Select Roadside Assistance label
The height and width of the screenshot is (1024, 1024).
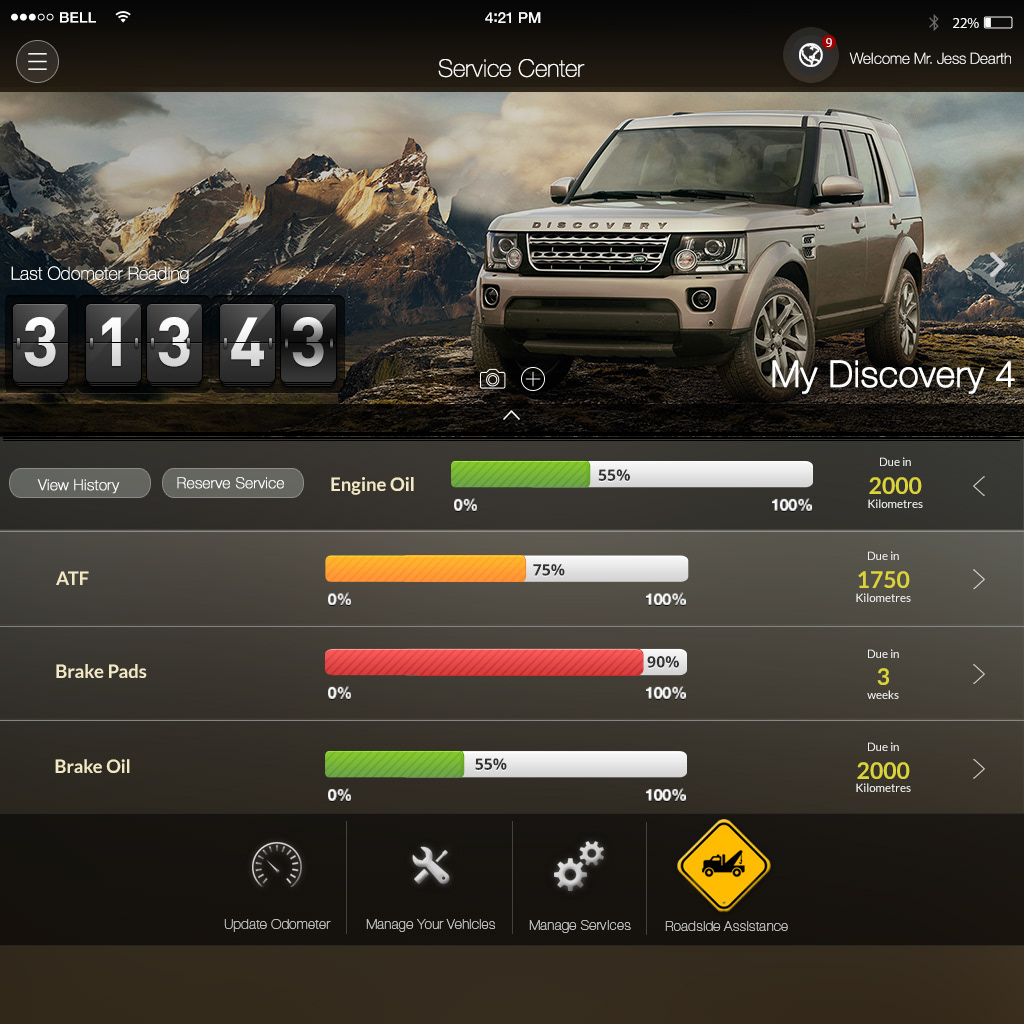[726, 926]
